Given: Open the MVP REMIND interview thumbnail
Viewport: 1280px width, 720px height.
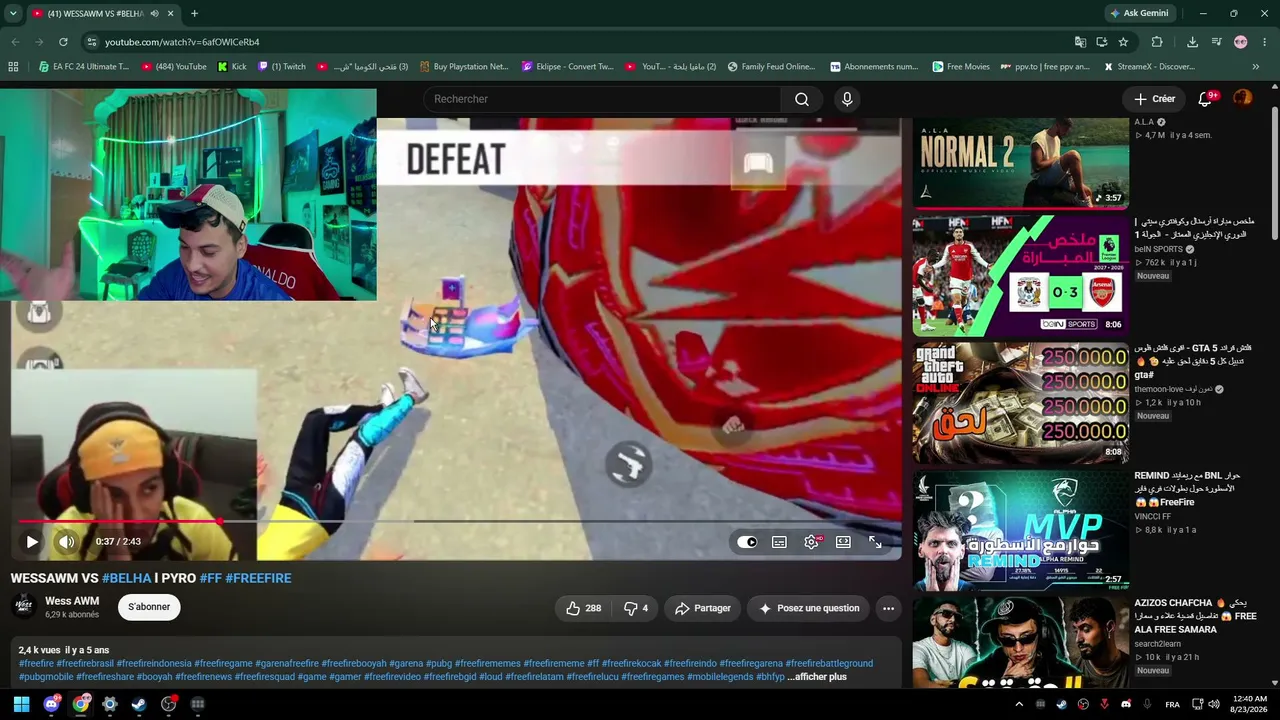Looking at the screenshot, I should pyautogui.click(x=1020, y=530).
